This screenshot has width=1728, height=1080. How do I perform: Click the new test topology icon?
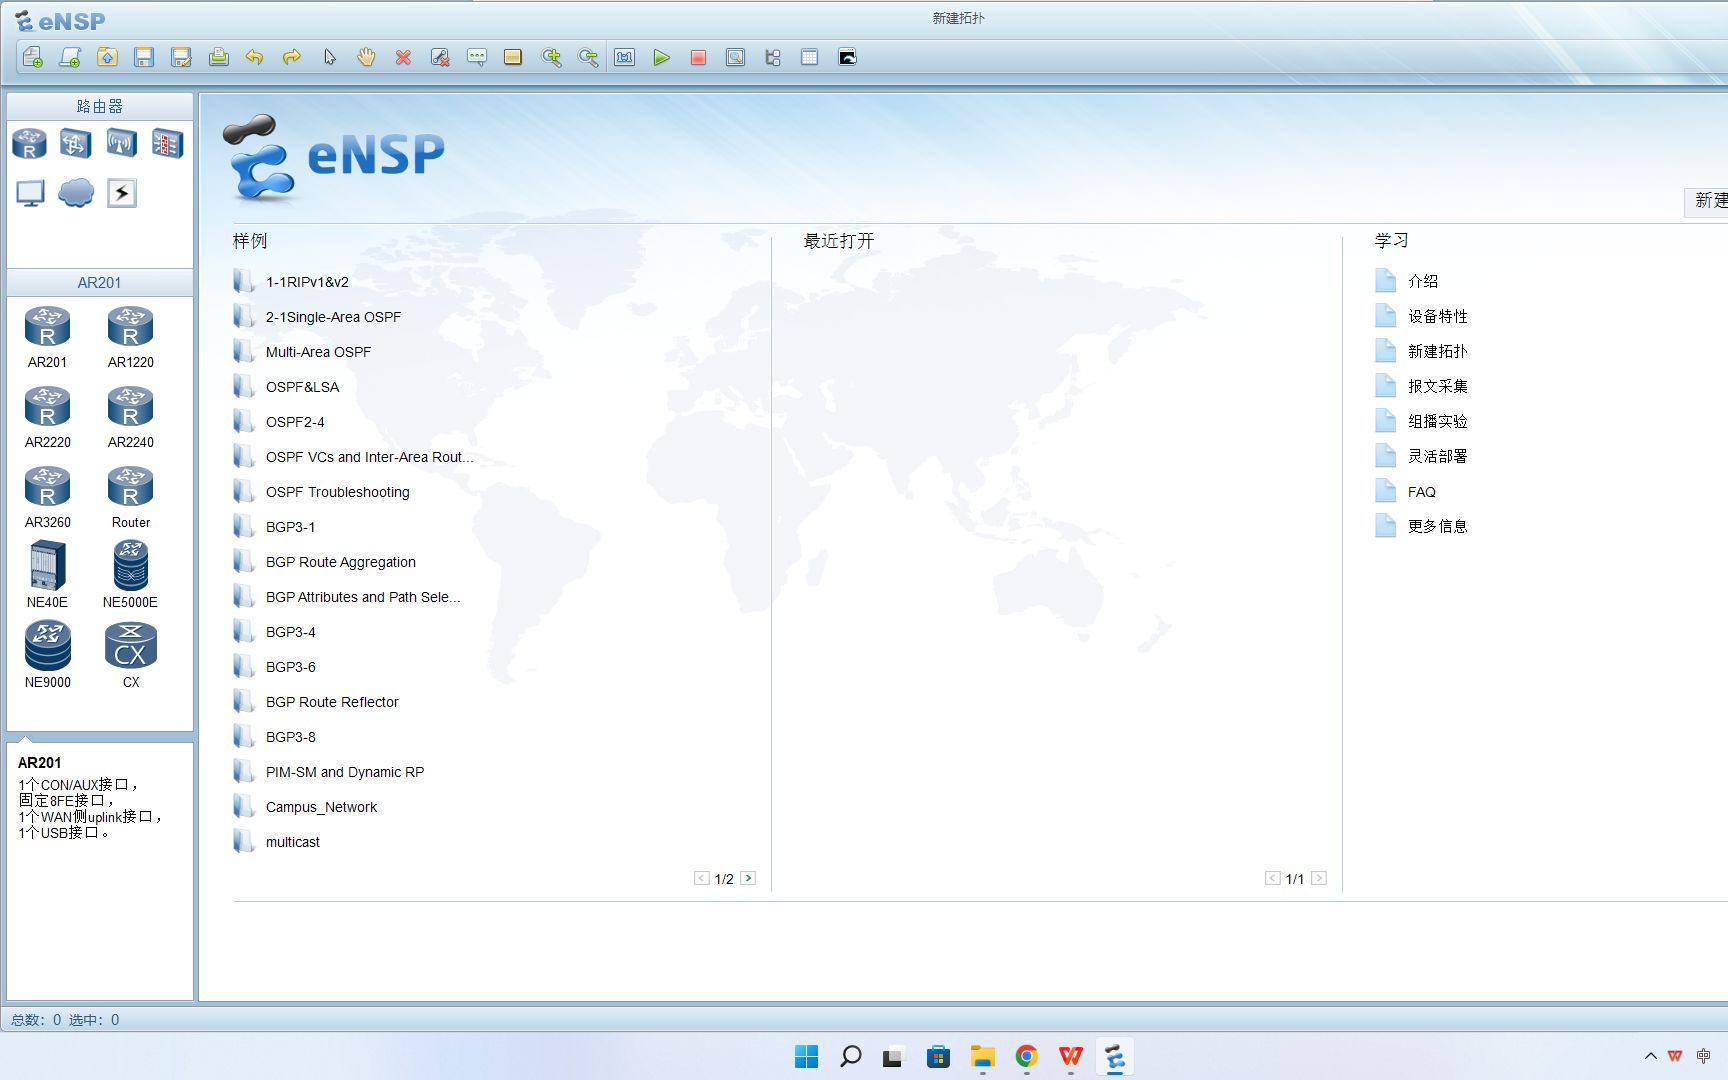(x=70, y=57)
